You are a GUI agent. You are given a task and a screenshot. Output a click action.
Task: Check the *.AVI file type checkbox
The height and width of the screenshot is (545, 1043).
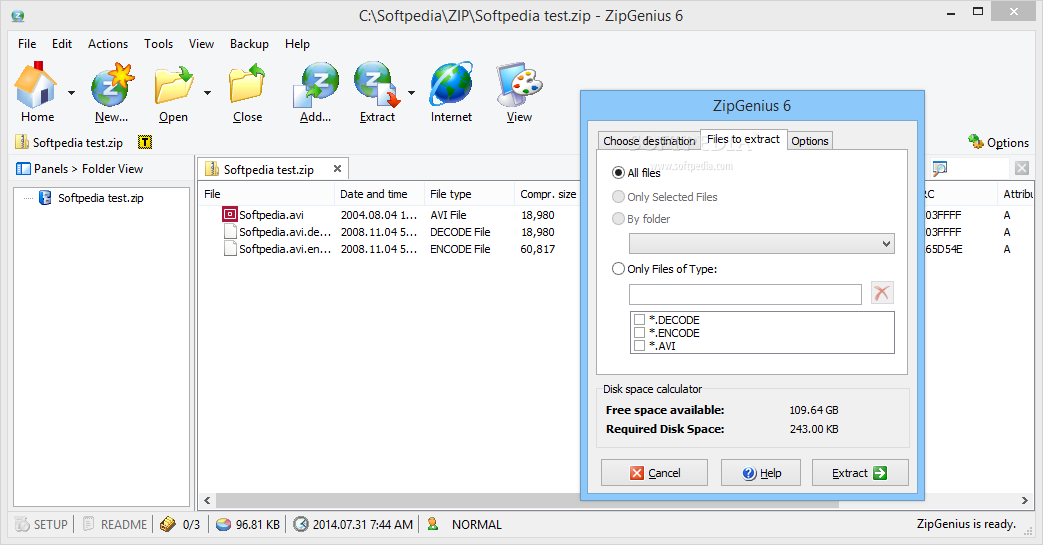639,345
